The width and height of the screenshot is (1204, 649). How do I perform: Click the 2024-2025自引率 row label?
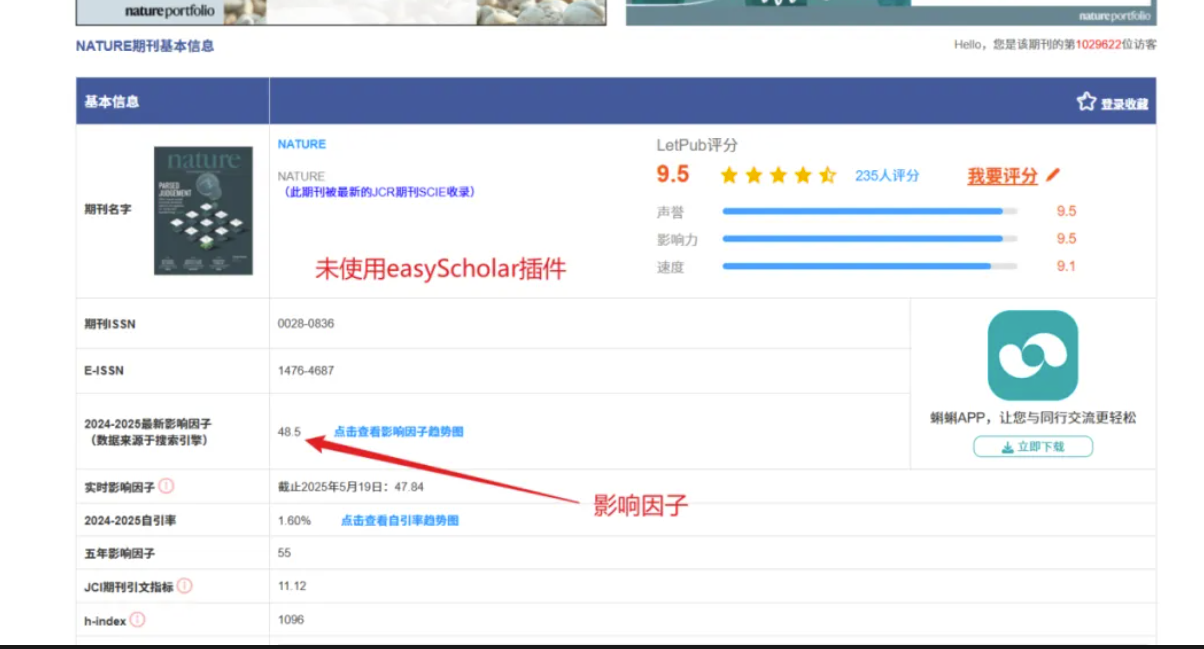pos(131,521)
